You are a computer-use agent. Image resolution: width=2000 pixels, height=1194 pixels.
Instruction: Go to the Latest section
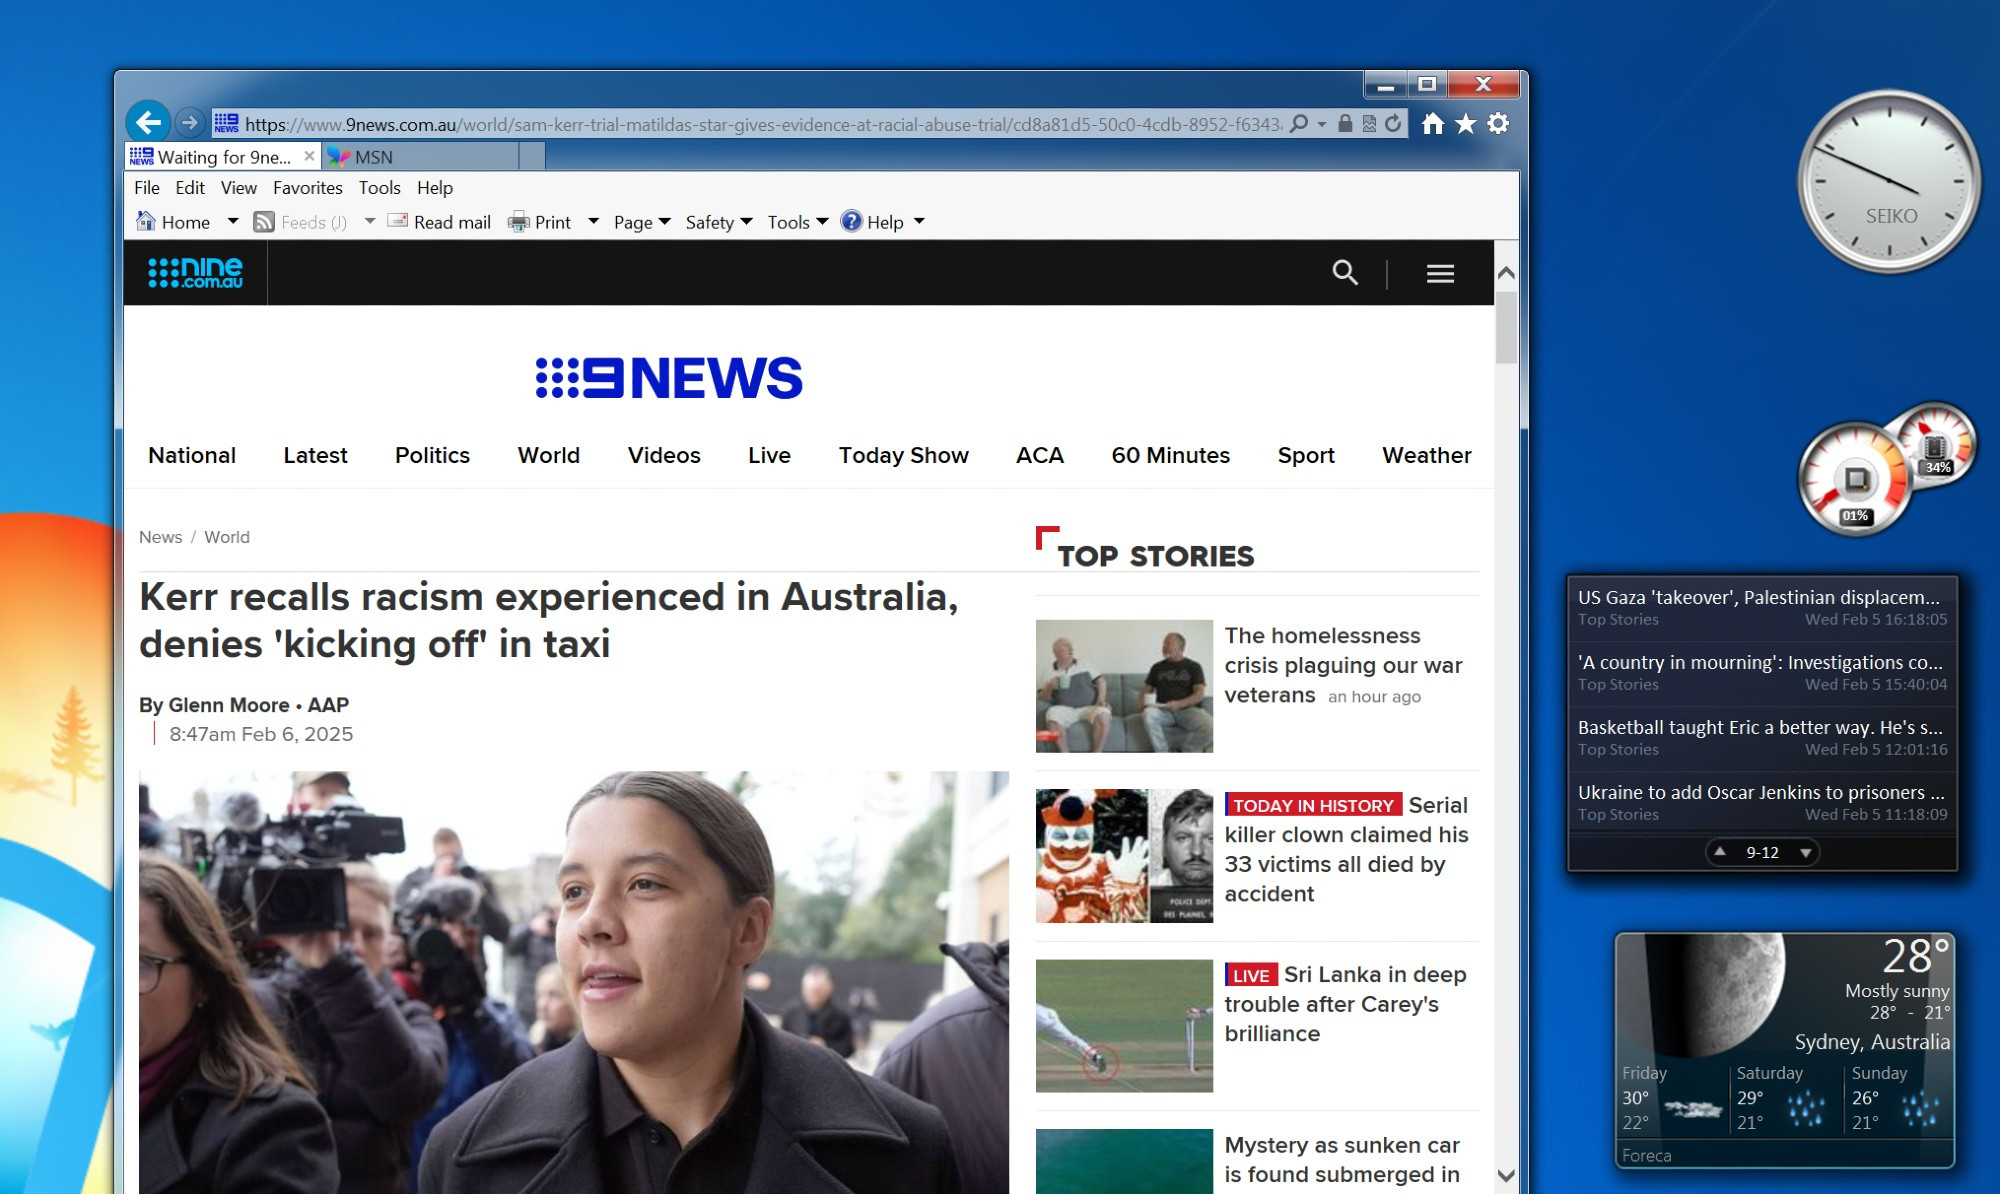tap(315, 455)
